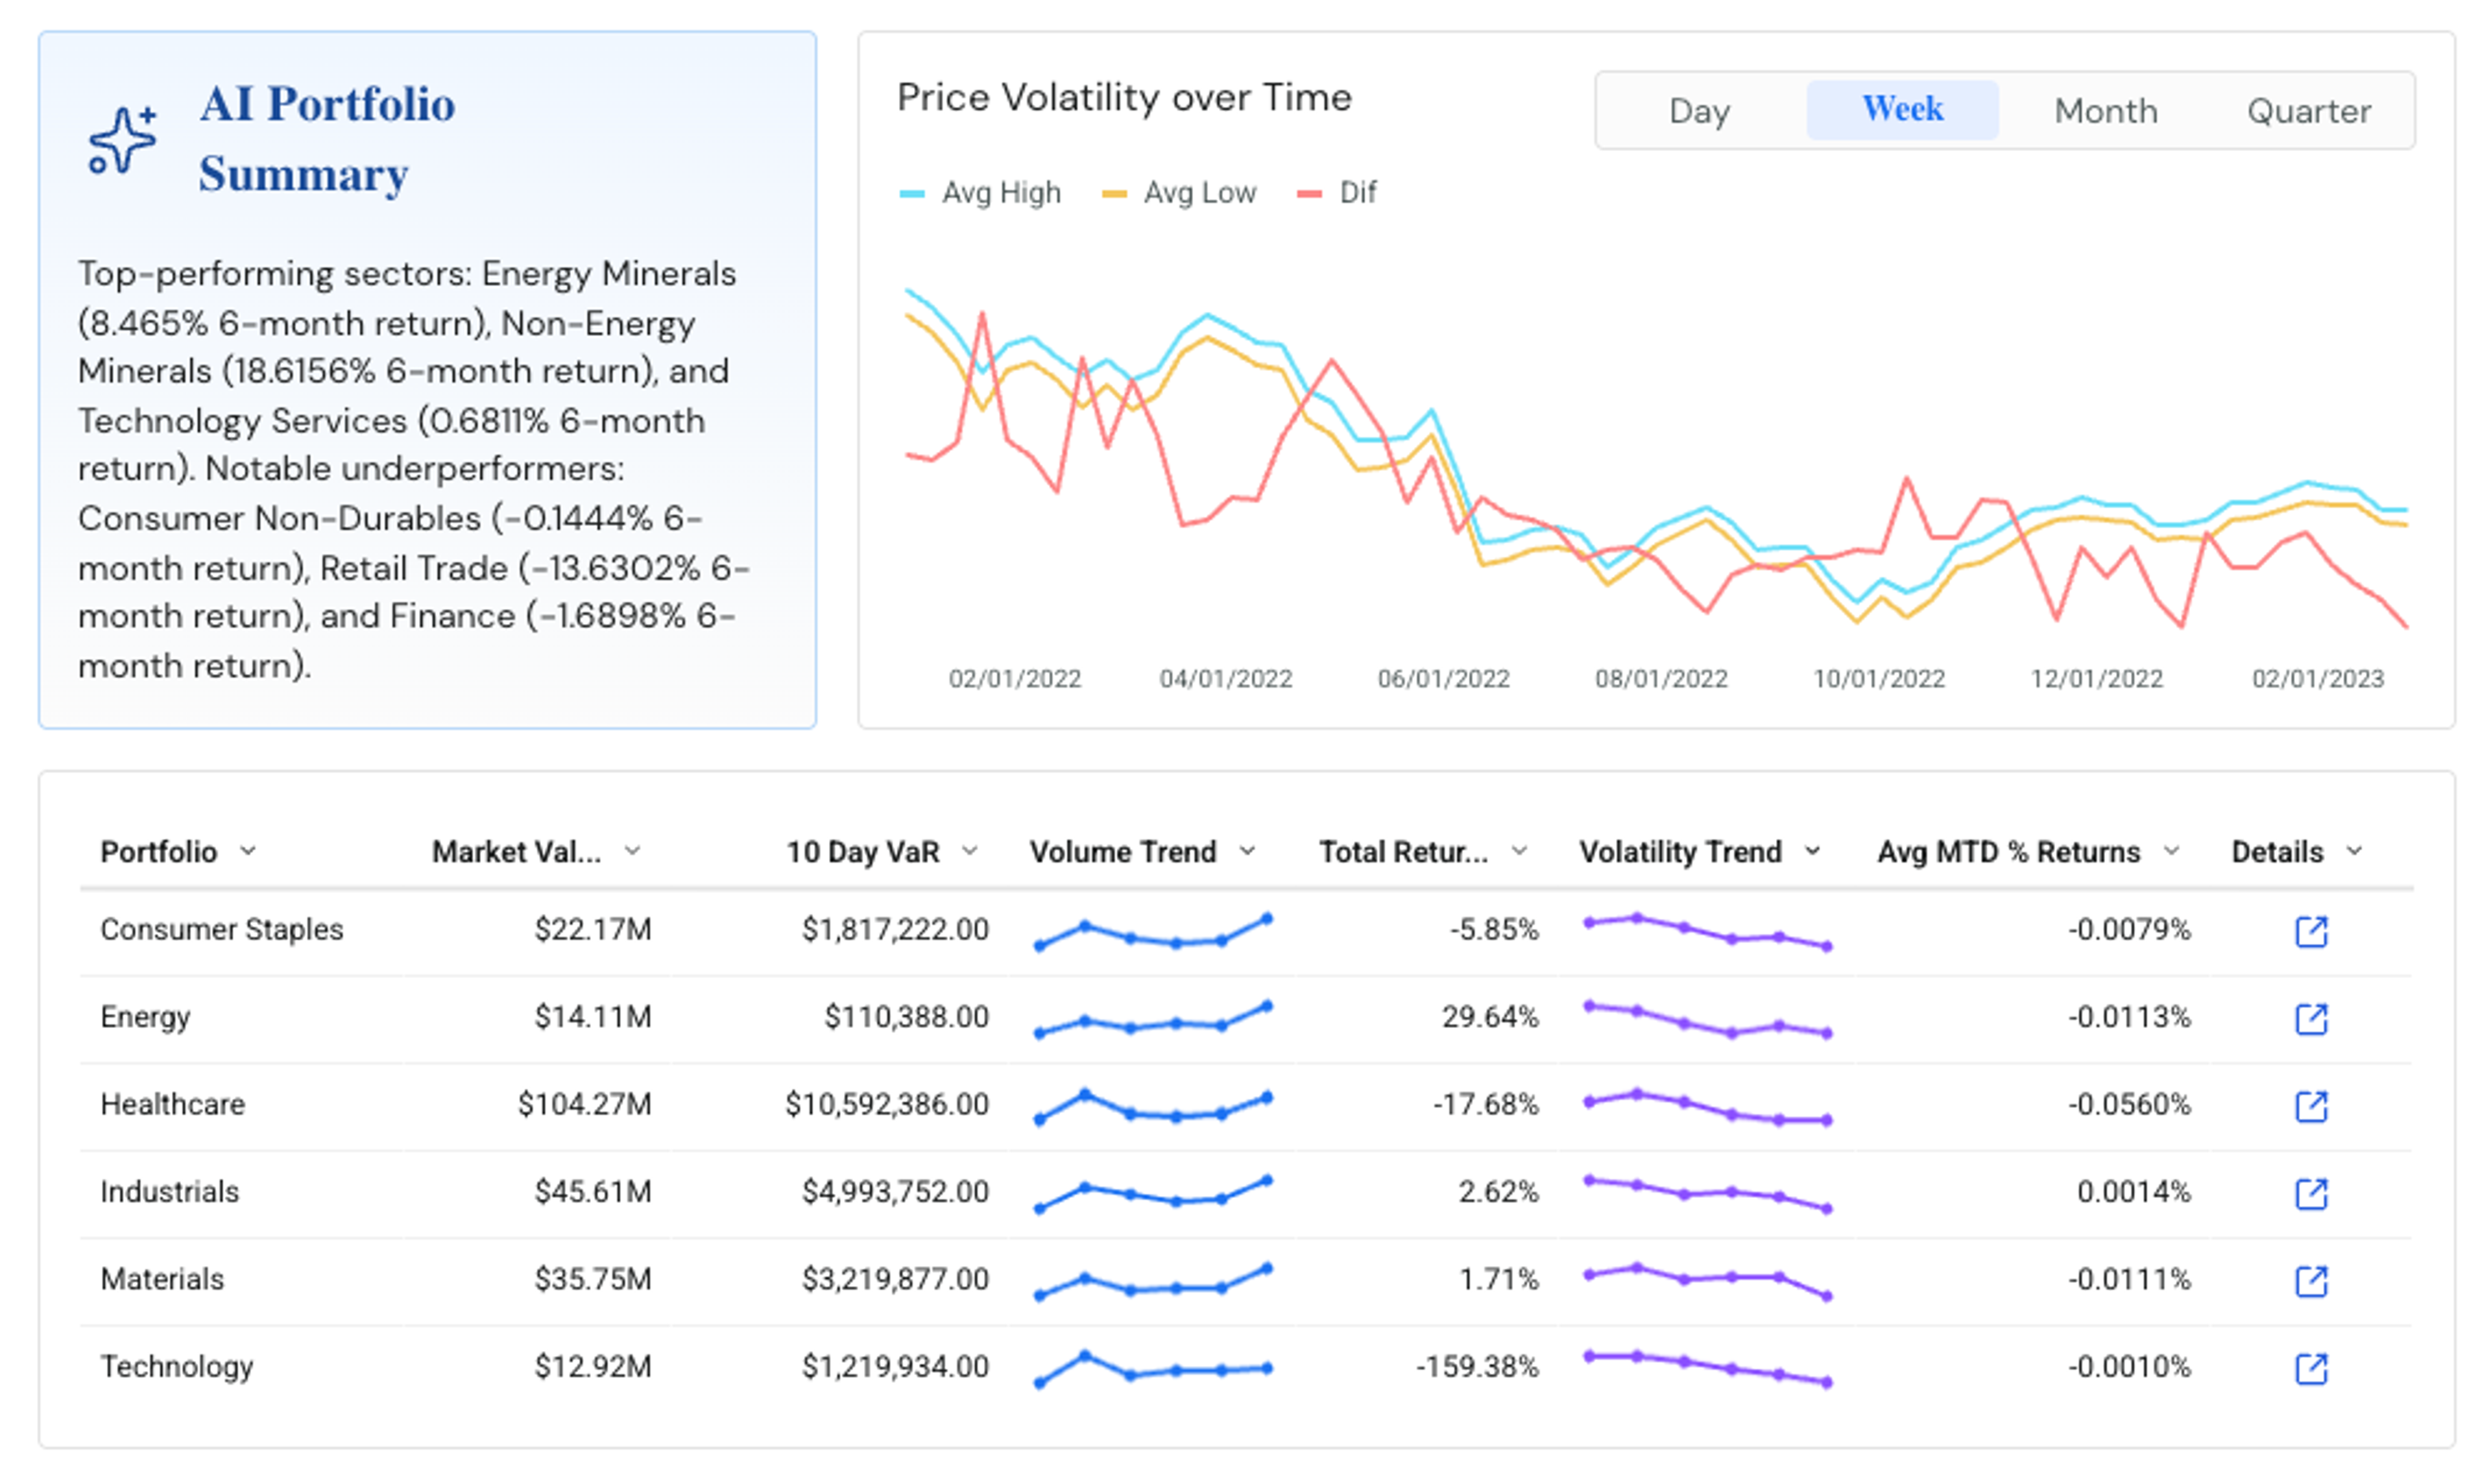Click 12/01/2022 axis date label
The height and width of the screenshot is (1484, 2491).
[2096, 679]
